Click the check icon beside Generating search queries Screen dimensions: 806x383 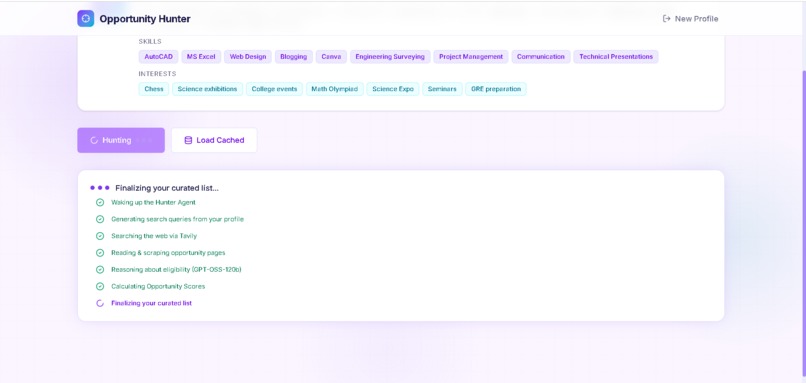(100, 219)
